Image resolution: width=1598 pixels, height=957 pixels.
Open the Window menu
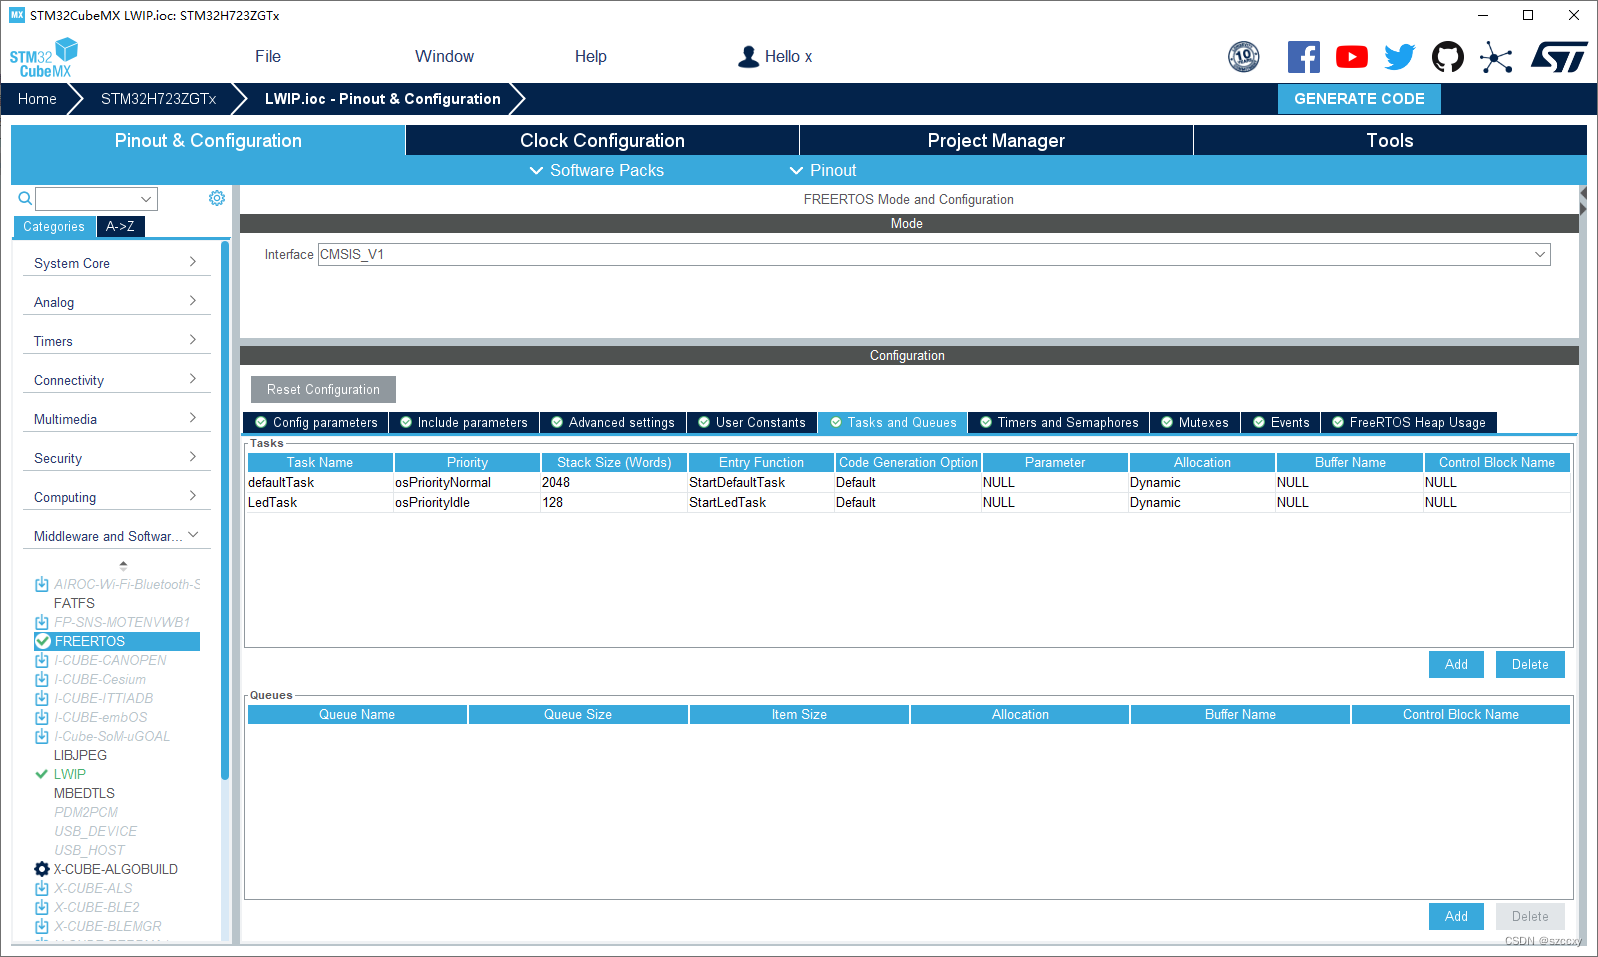(444, 57)
